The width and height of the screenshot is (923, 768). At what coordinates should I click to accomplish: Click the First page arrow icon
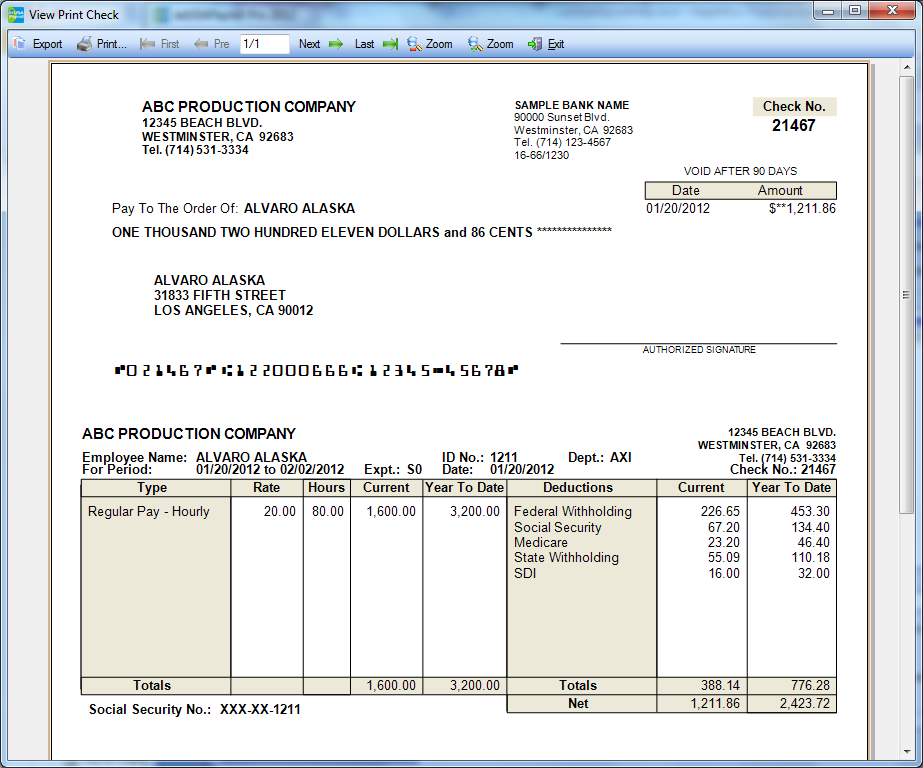(x=148, y=44)
